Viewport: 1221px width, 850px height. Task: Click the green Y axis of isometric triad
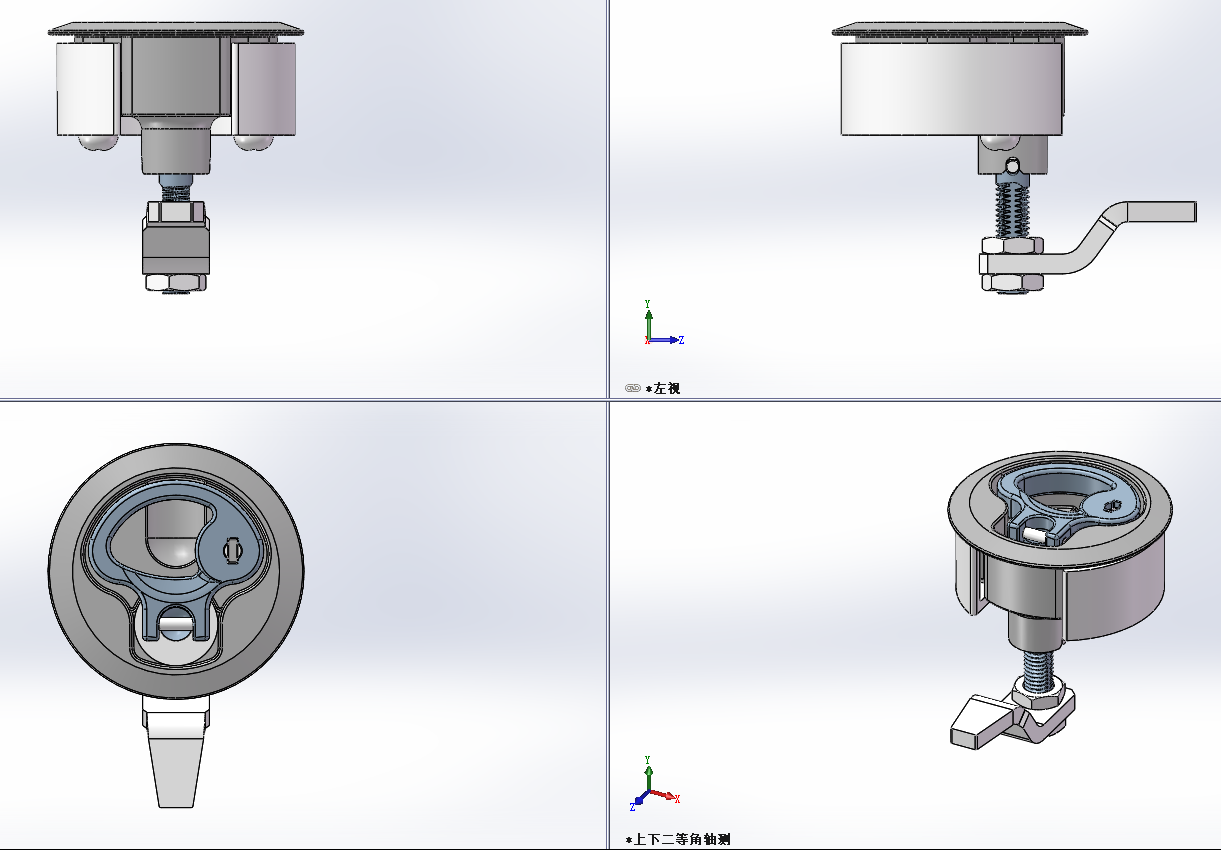[649, 773]
